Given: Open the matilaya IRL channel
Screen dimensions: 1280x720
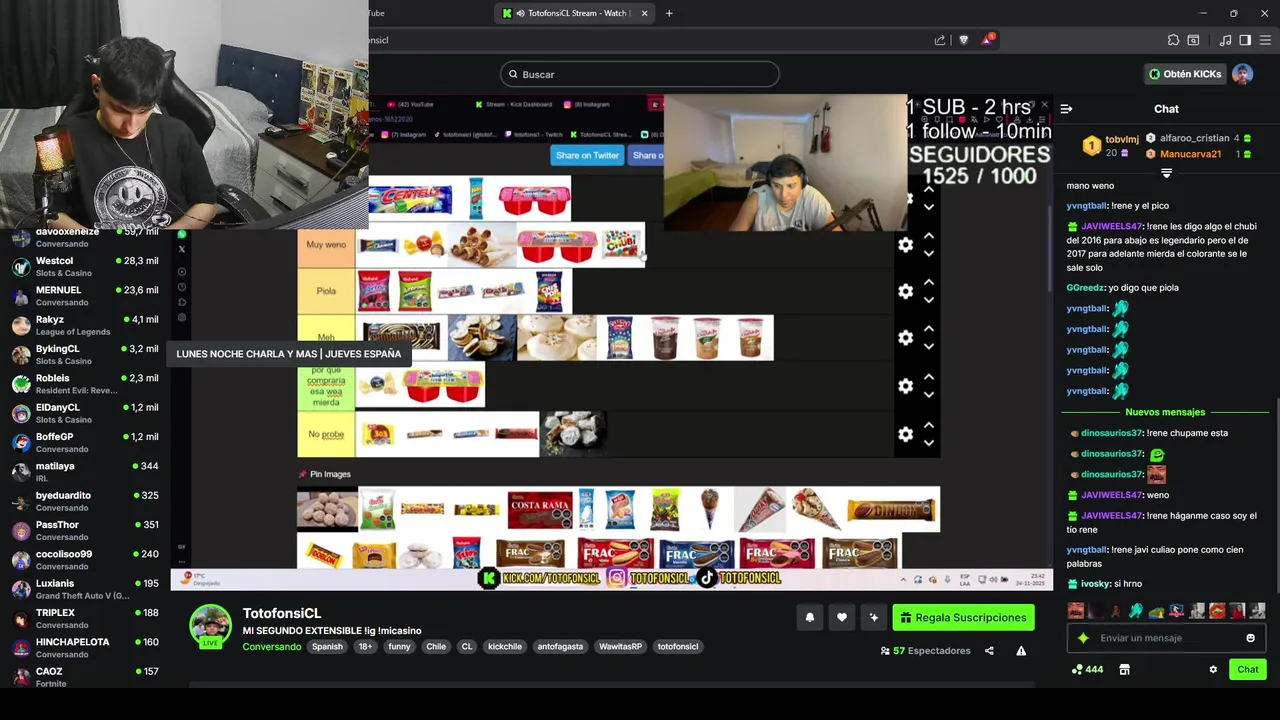Looking at the screenshot, I should tap(84, 472).
